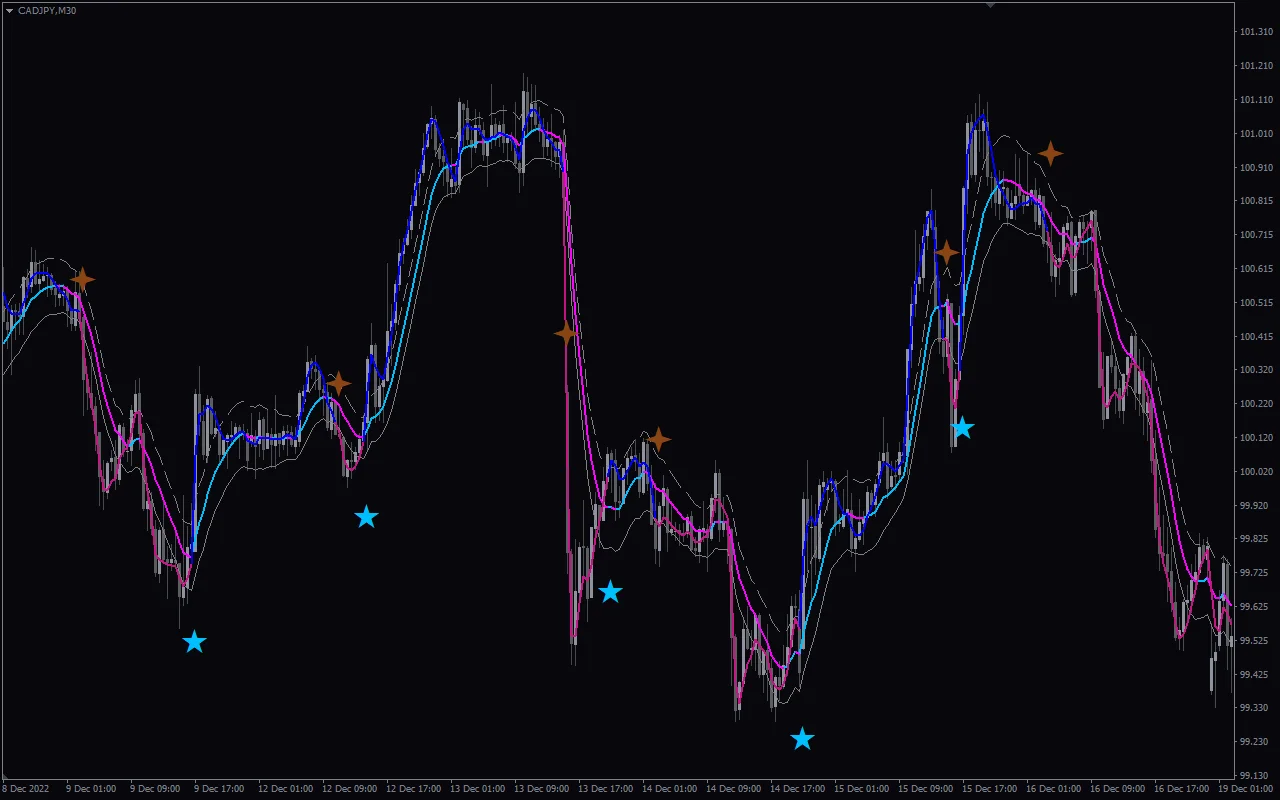Click the orange star near the top-right peak
Image resolution: width=1280 pixels, height=800 pixels.
tap(1050, 153)
